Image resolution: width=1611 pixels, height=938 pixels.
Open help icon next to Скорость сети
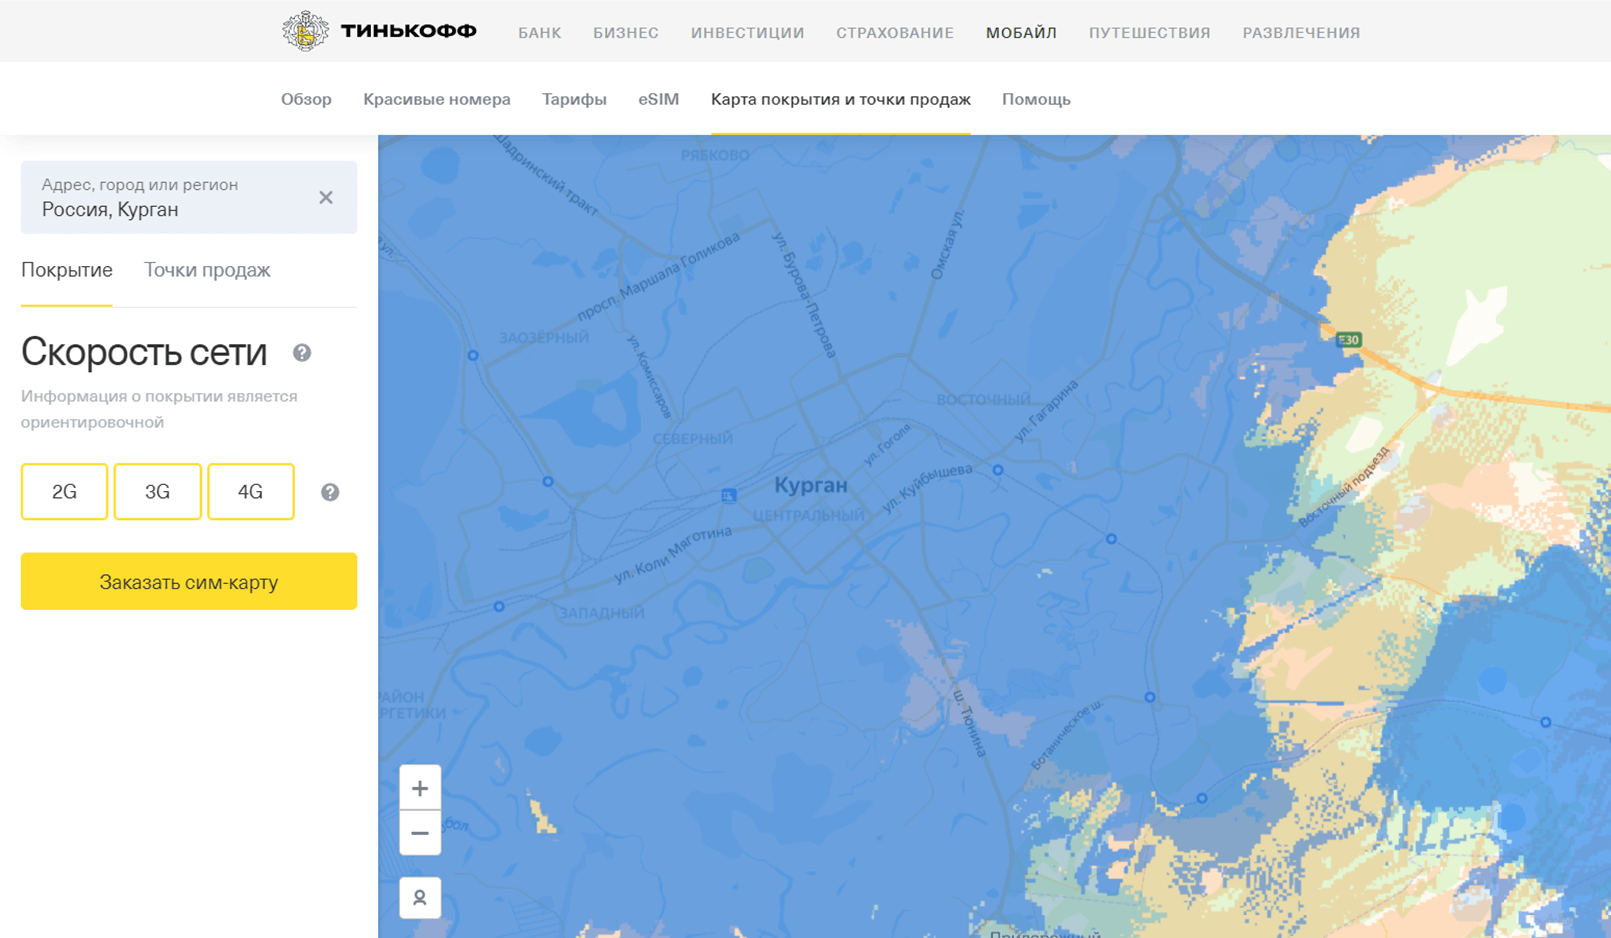point(302,353)
